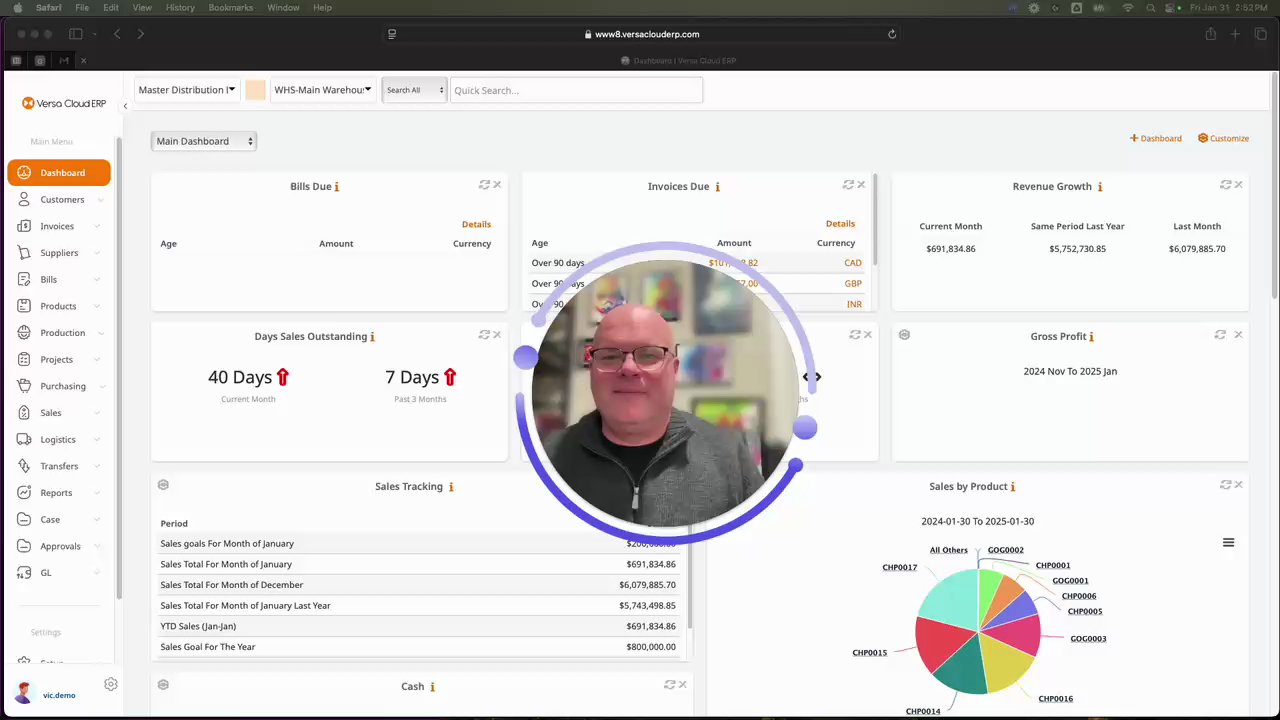Refresh the Revenue Growth widget
The height and width of the screenshot is (720, 1280).
1225,185
